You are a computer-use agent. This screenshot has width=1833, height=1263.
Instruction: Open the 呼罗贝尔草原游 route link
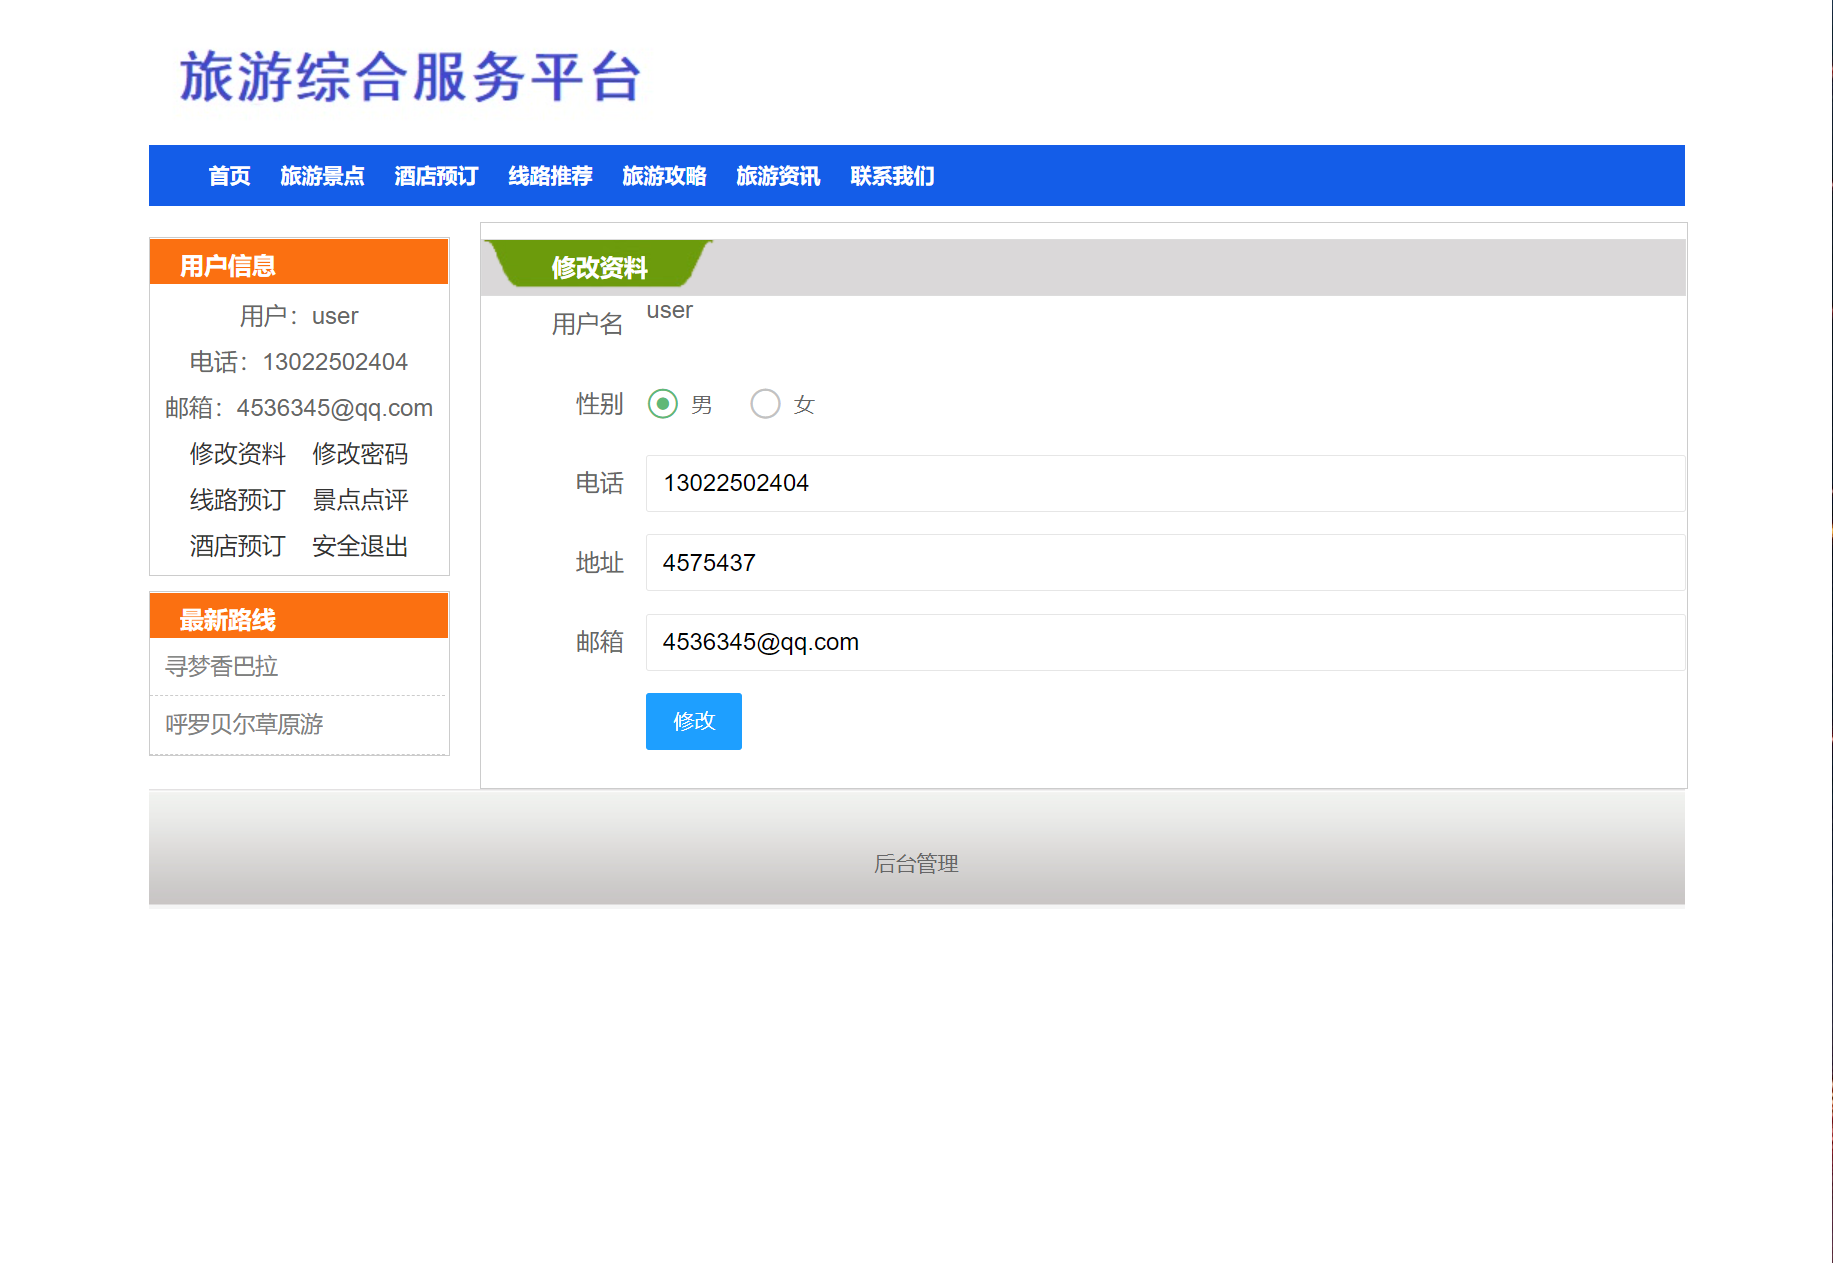tap(245, 724)
